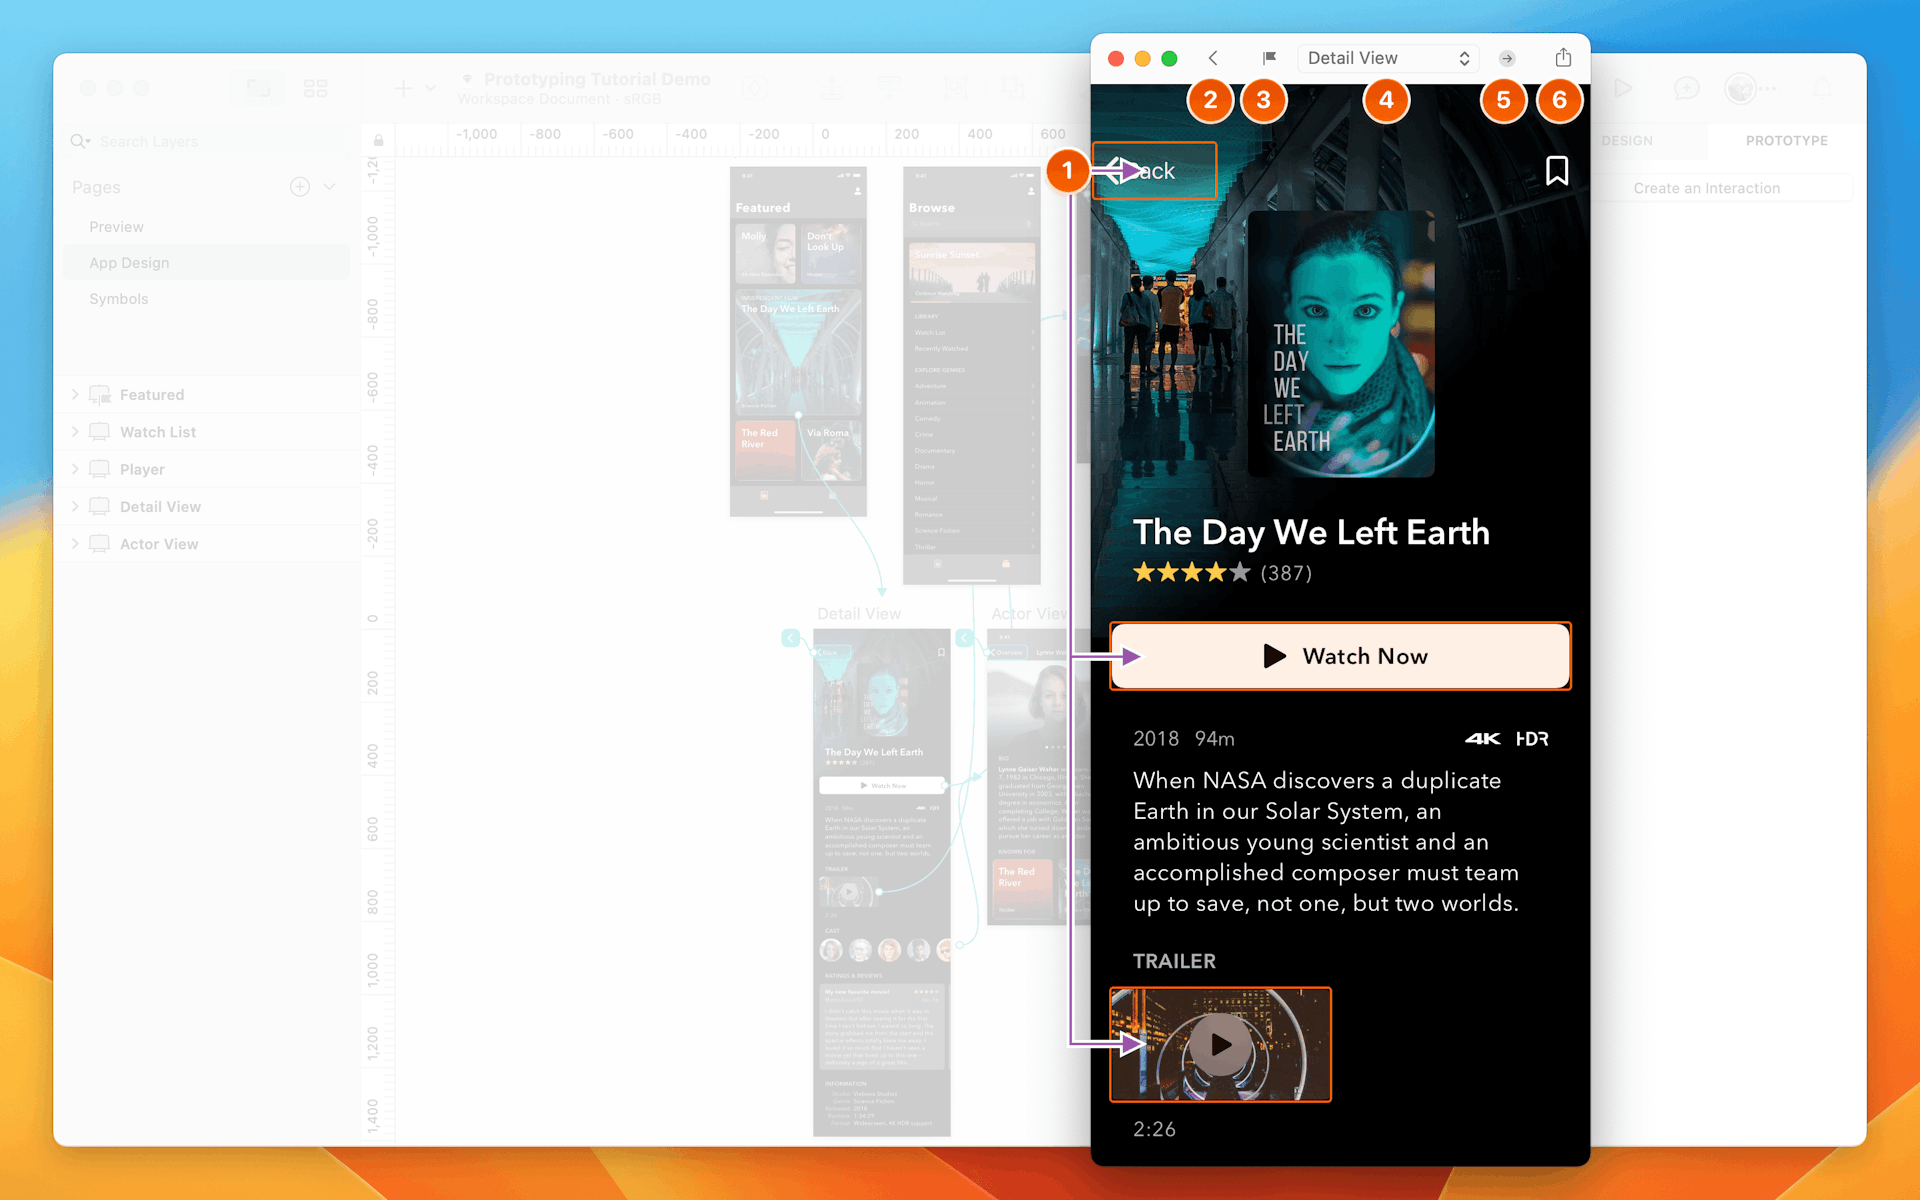
Task: Click the Featured artboard icon in layer list
Action: (x=100, y=395)
